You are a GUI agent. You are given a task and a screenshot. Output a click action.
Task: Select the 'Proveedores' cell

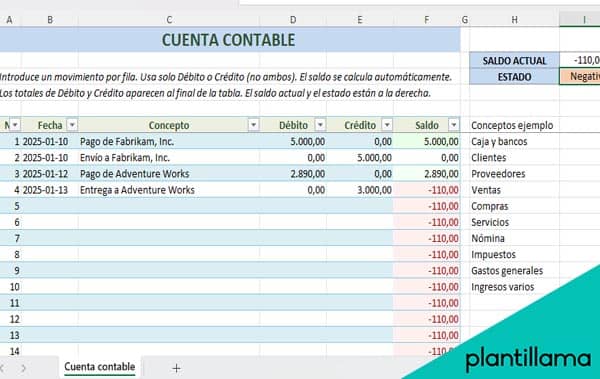(514, 173)
